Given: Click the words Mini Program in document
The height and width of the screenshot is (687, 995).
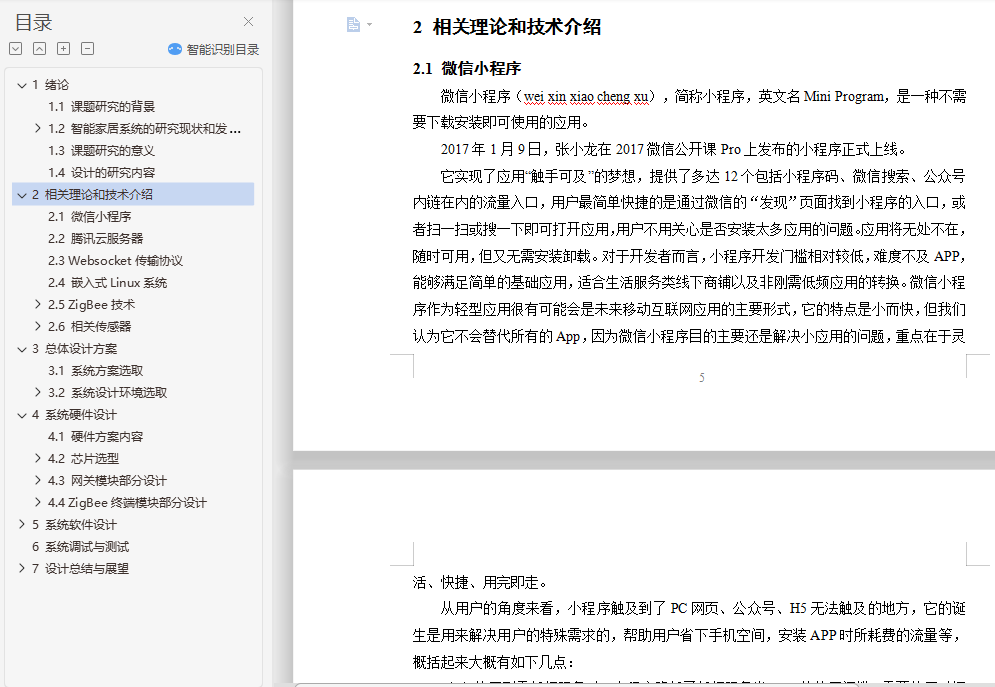Looking at the screenshot, I should click(x=843, y=96).
